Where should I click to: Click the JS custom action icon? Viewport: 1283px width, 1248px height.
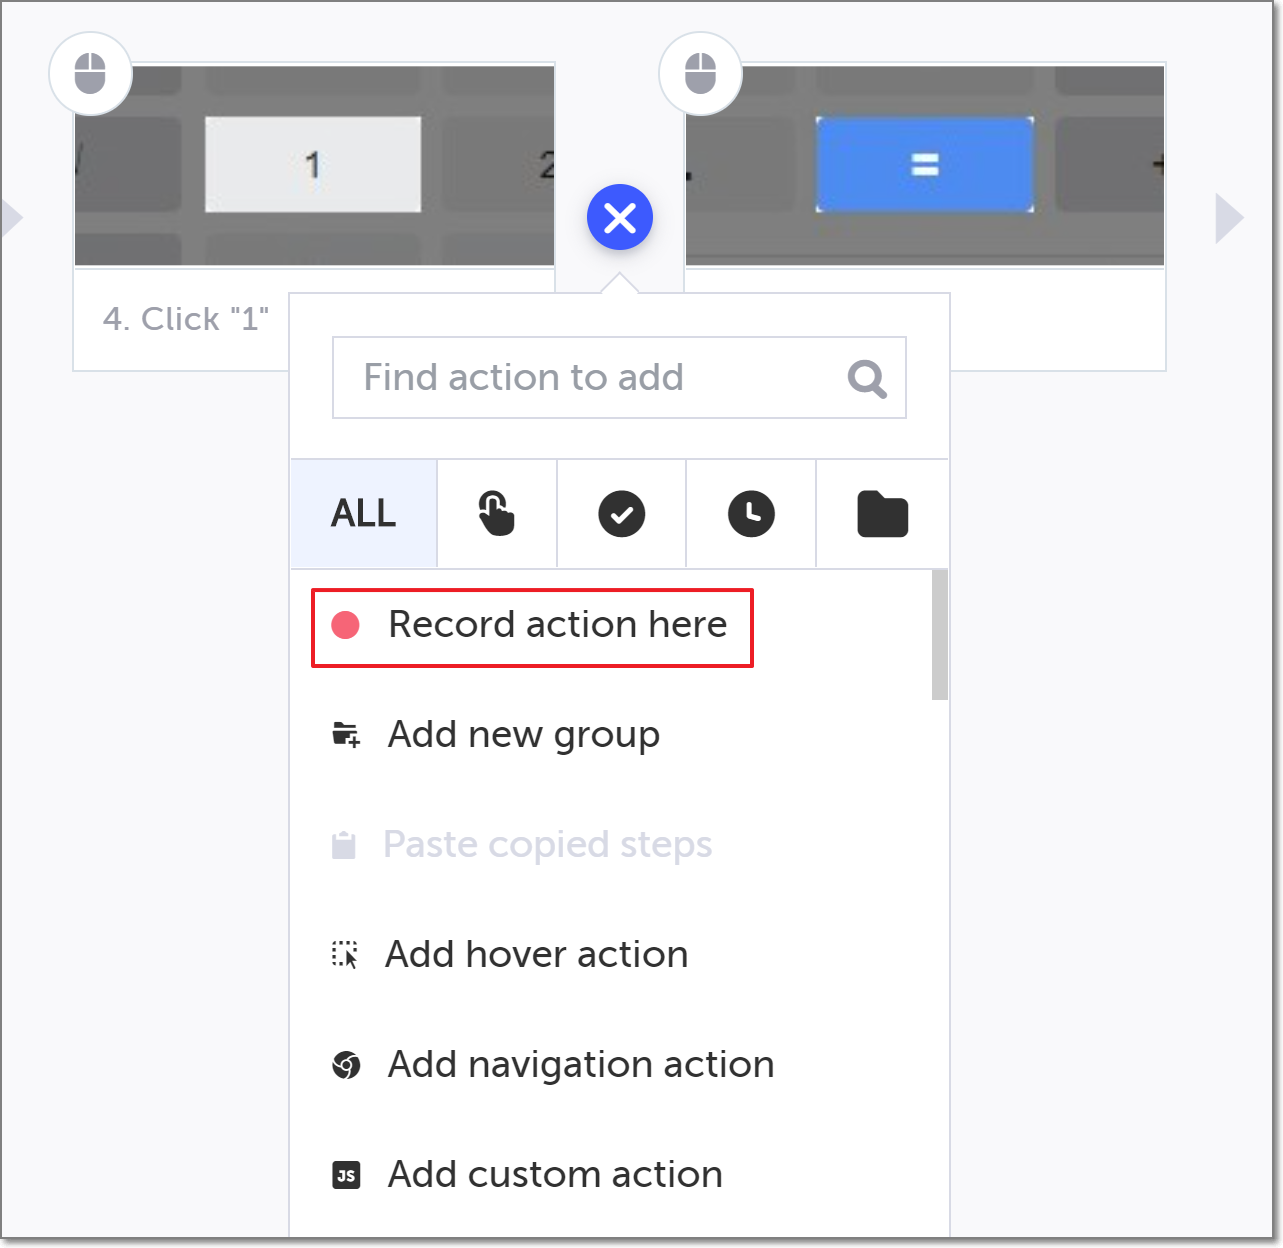[x=346, y=1175]
